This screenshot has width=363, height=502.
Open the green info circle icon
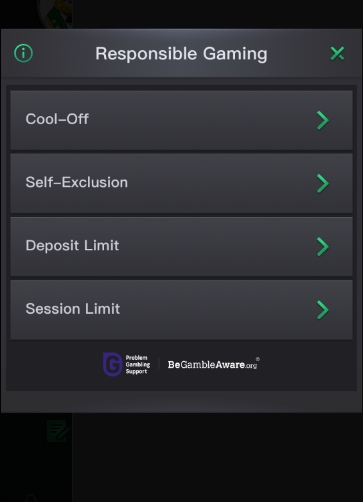click(23, 53)
